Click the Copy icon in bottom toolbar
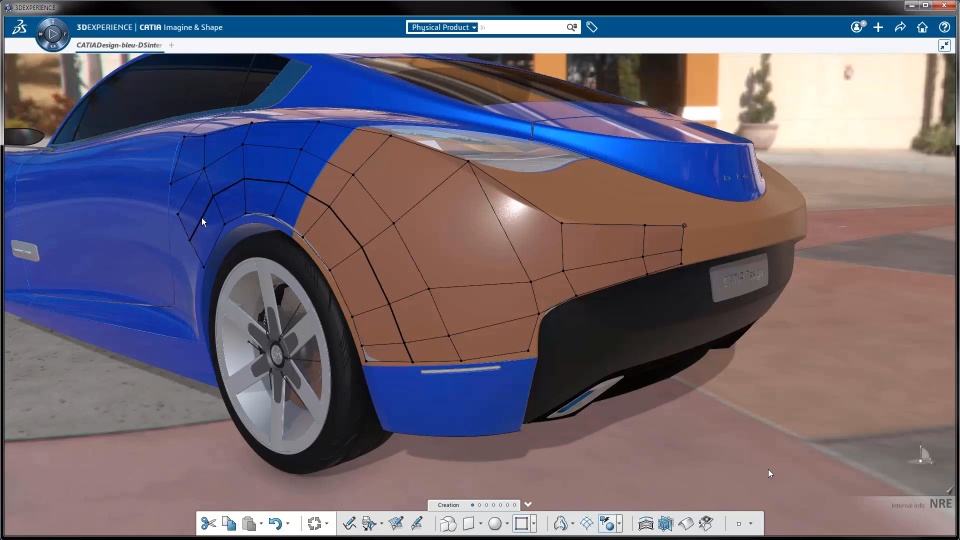This screenshot has height=540, width=960. click(229, 523)
